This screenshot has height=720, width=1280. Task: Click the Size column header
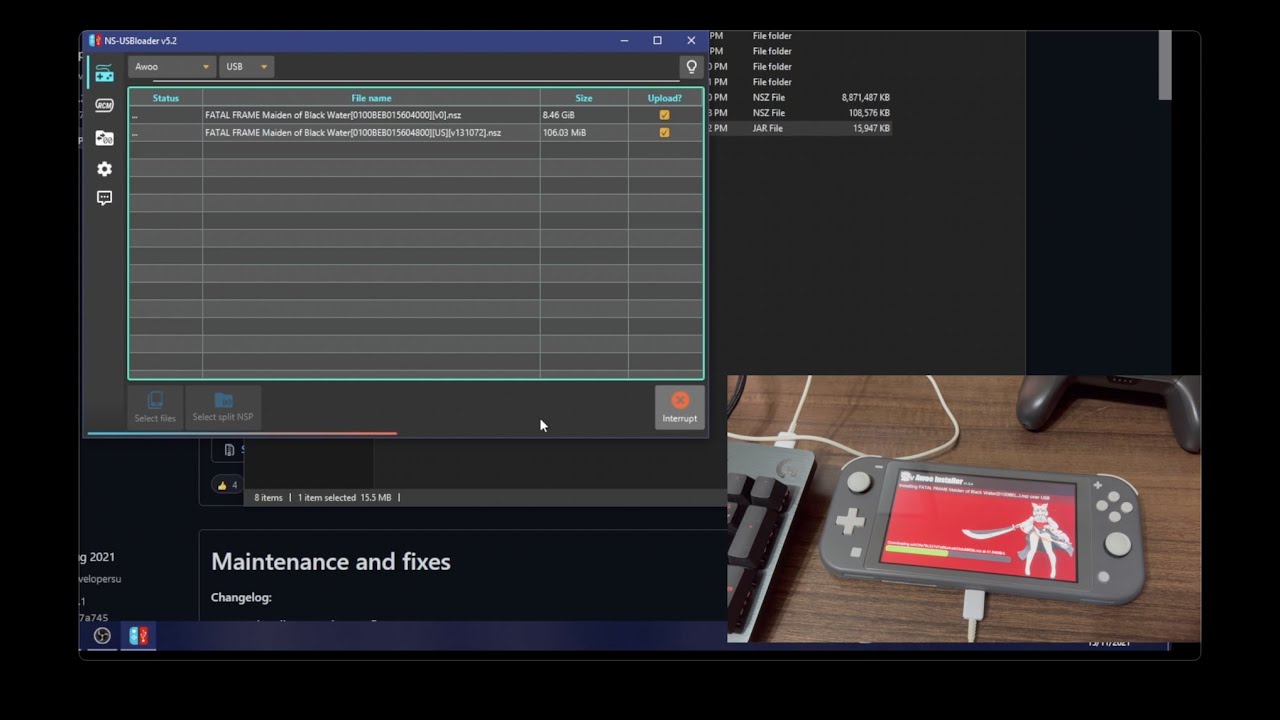(584, 98)
